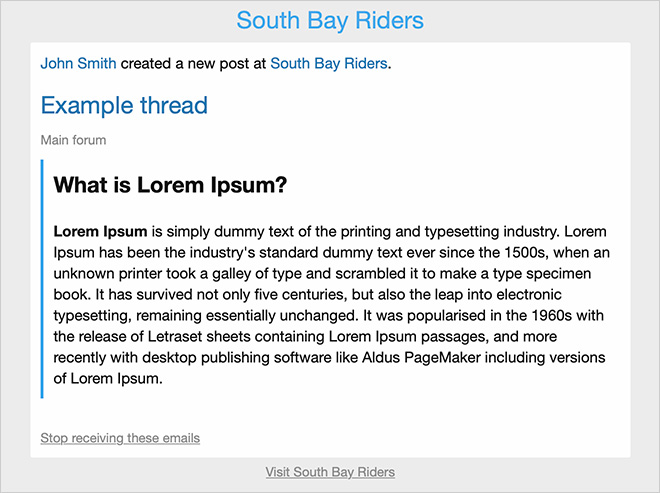Open John Smith's profile link
This screenshot has height=493, width=660.
tap(78, 63)
